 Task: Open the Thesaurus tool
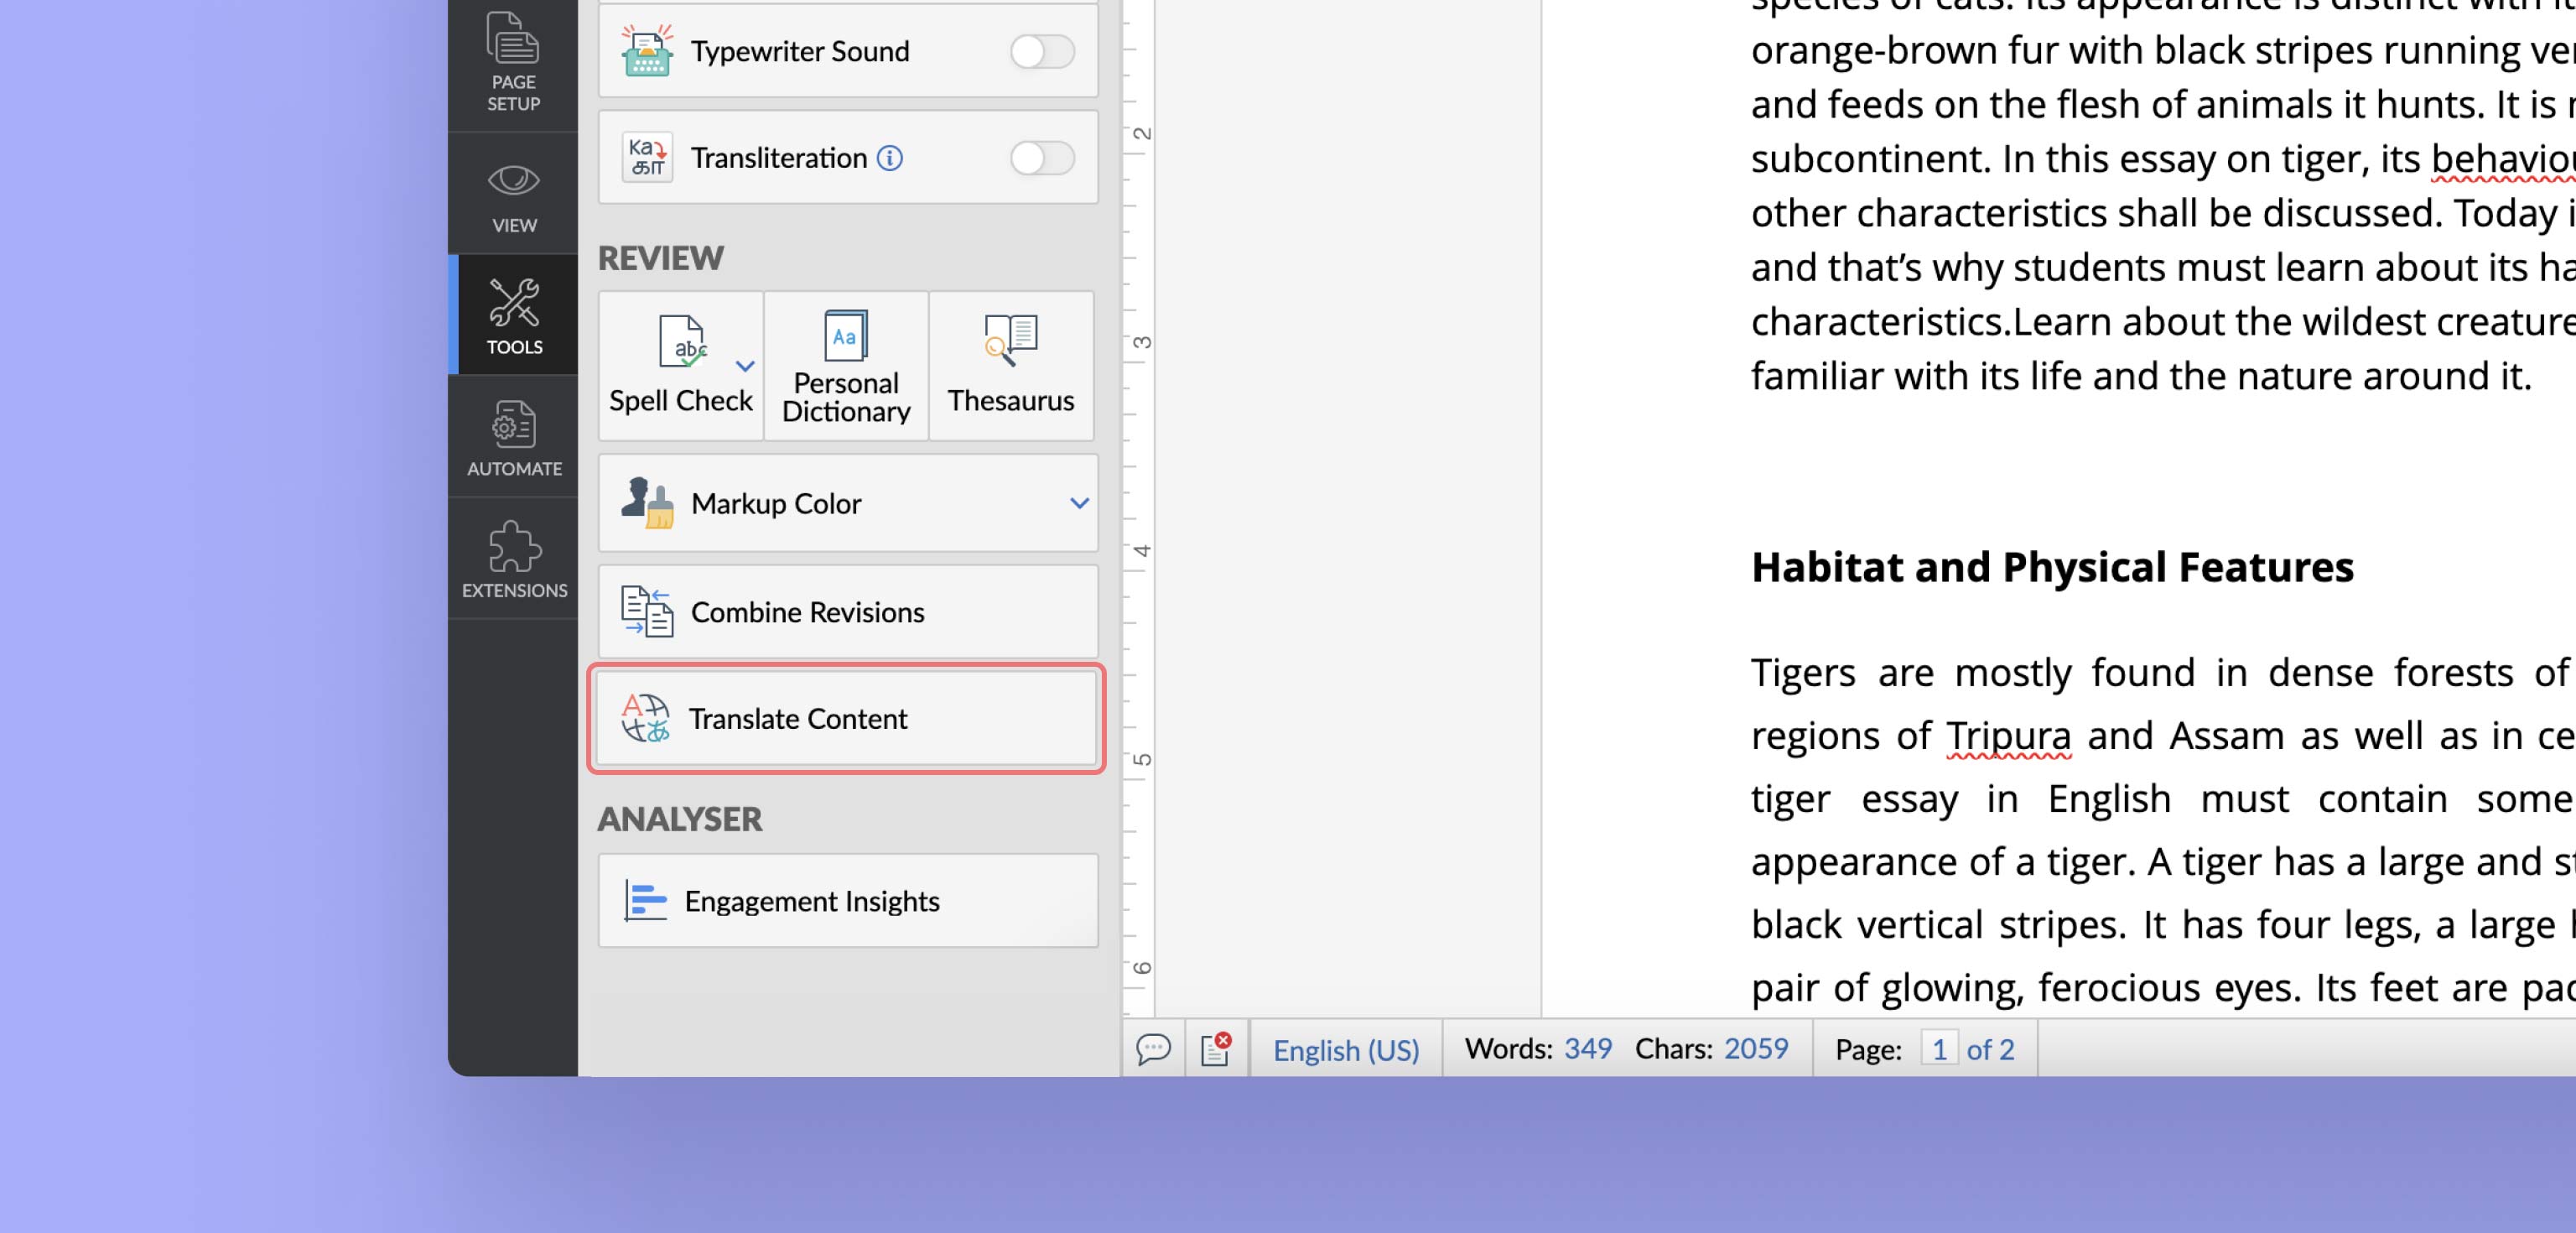pos(1010,366)
